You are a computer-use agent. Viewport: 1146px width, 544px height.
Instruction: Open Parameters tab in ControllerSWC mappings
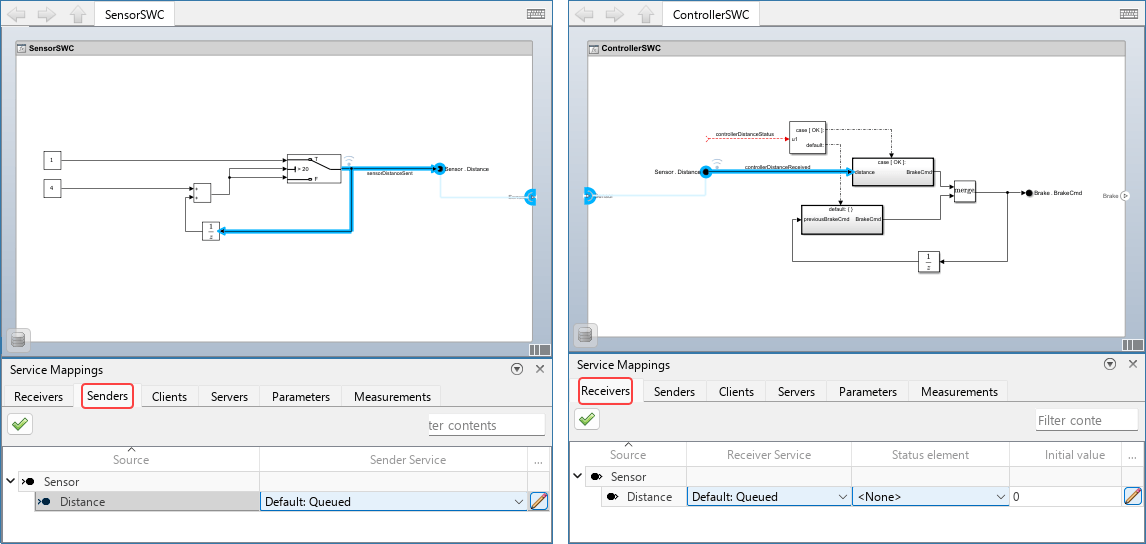click(x=868, y=391)
